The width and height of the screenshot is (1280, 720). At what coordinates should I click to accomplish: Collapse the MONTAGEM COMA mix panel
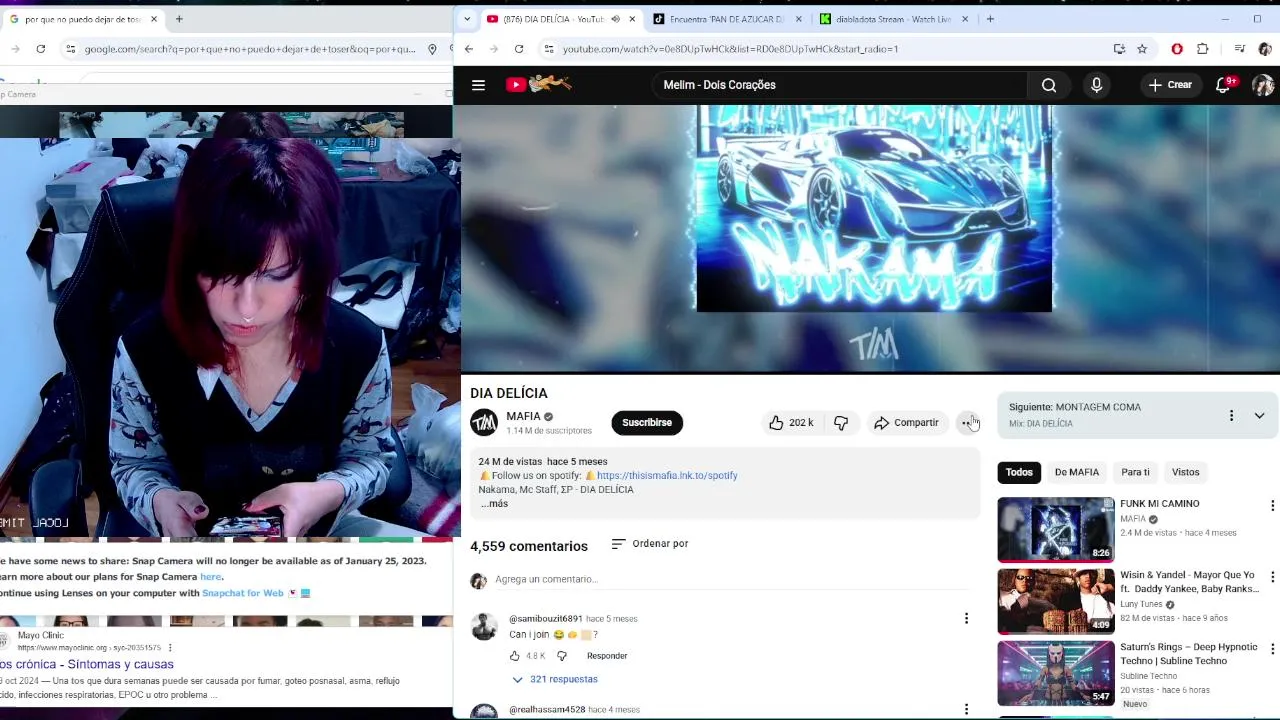pyautogui.click(x=1259, y=415)
